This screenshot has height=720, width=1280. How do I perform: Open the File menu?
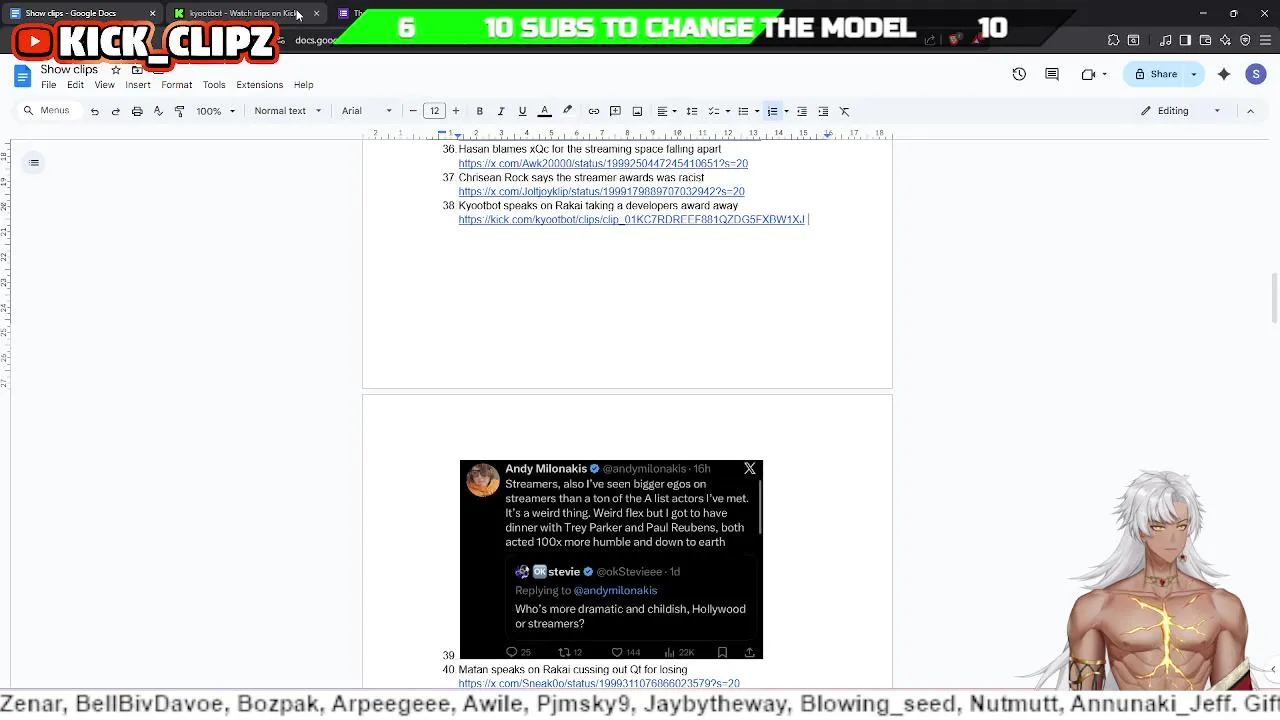(x=49, y=85)
